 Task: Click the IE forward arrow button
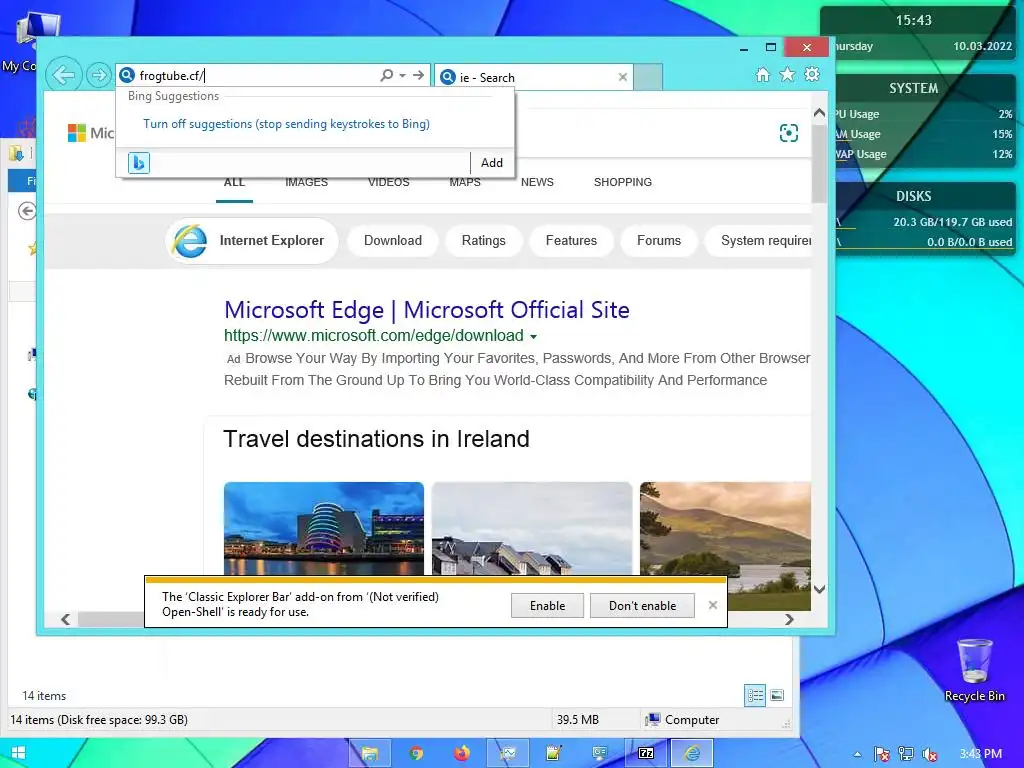99,75
